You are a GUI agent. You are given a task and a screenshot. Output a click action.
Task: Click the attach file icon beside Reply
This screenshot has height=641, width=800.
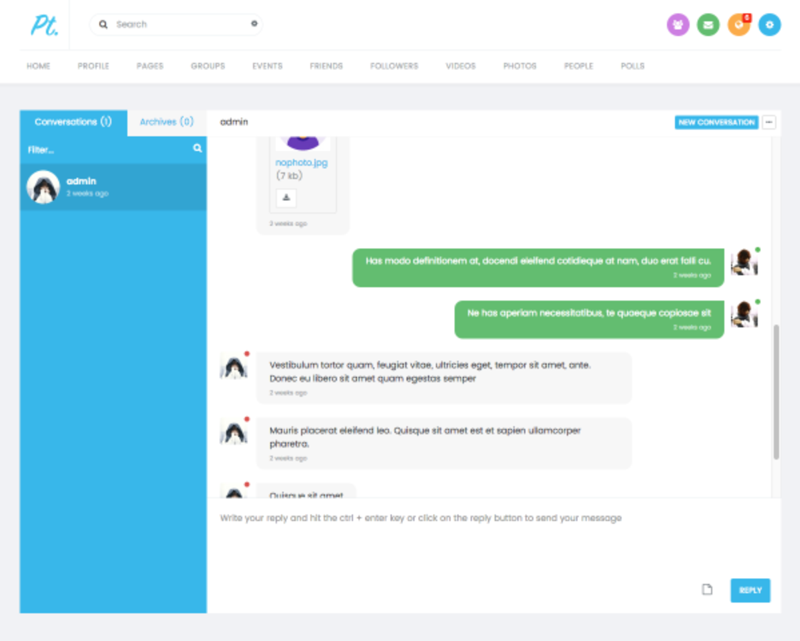tap(707, 590)
